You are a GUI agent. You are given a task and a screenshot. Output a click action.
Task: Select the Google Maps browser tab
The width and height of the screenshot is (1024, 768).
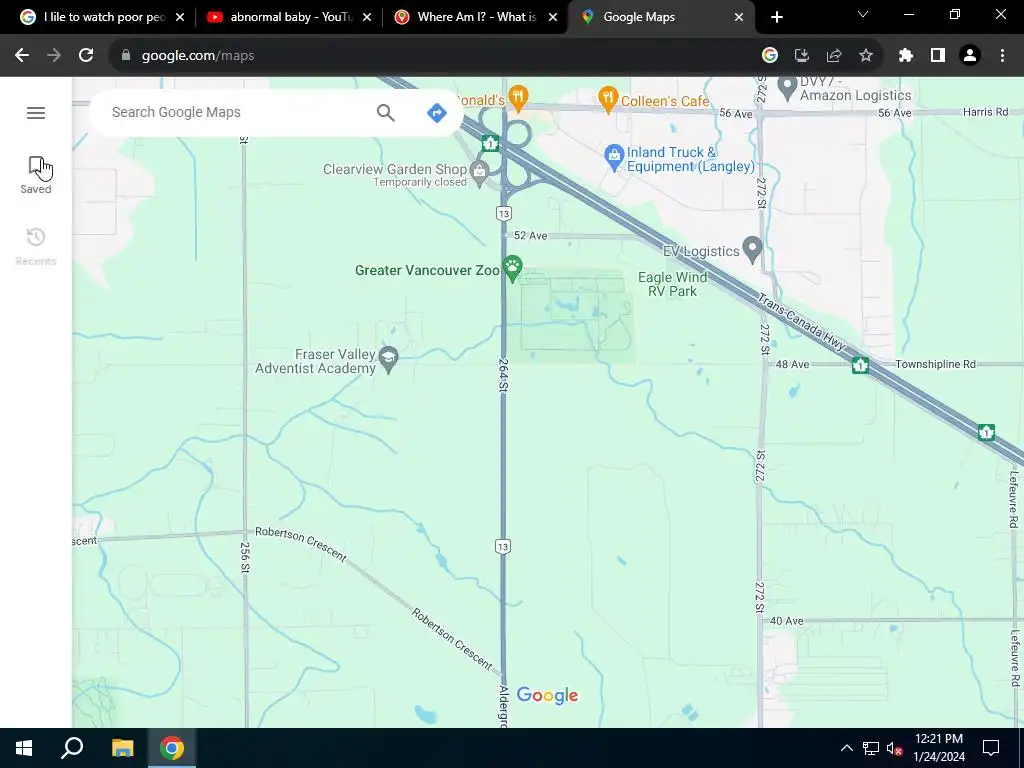(662, 17)
